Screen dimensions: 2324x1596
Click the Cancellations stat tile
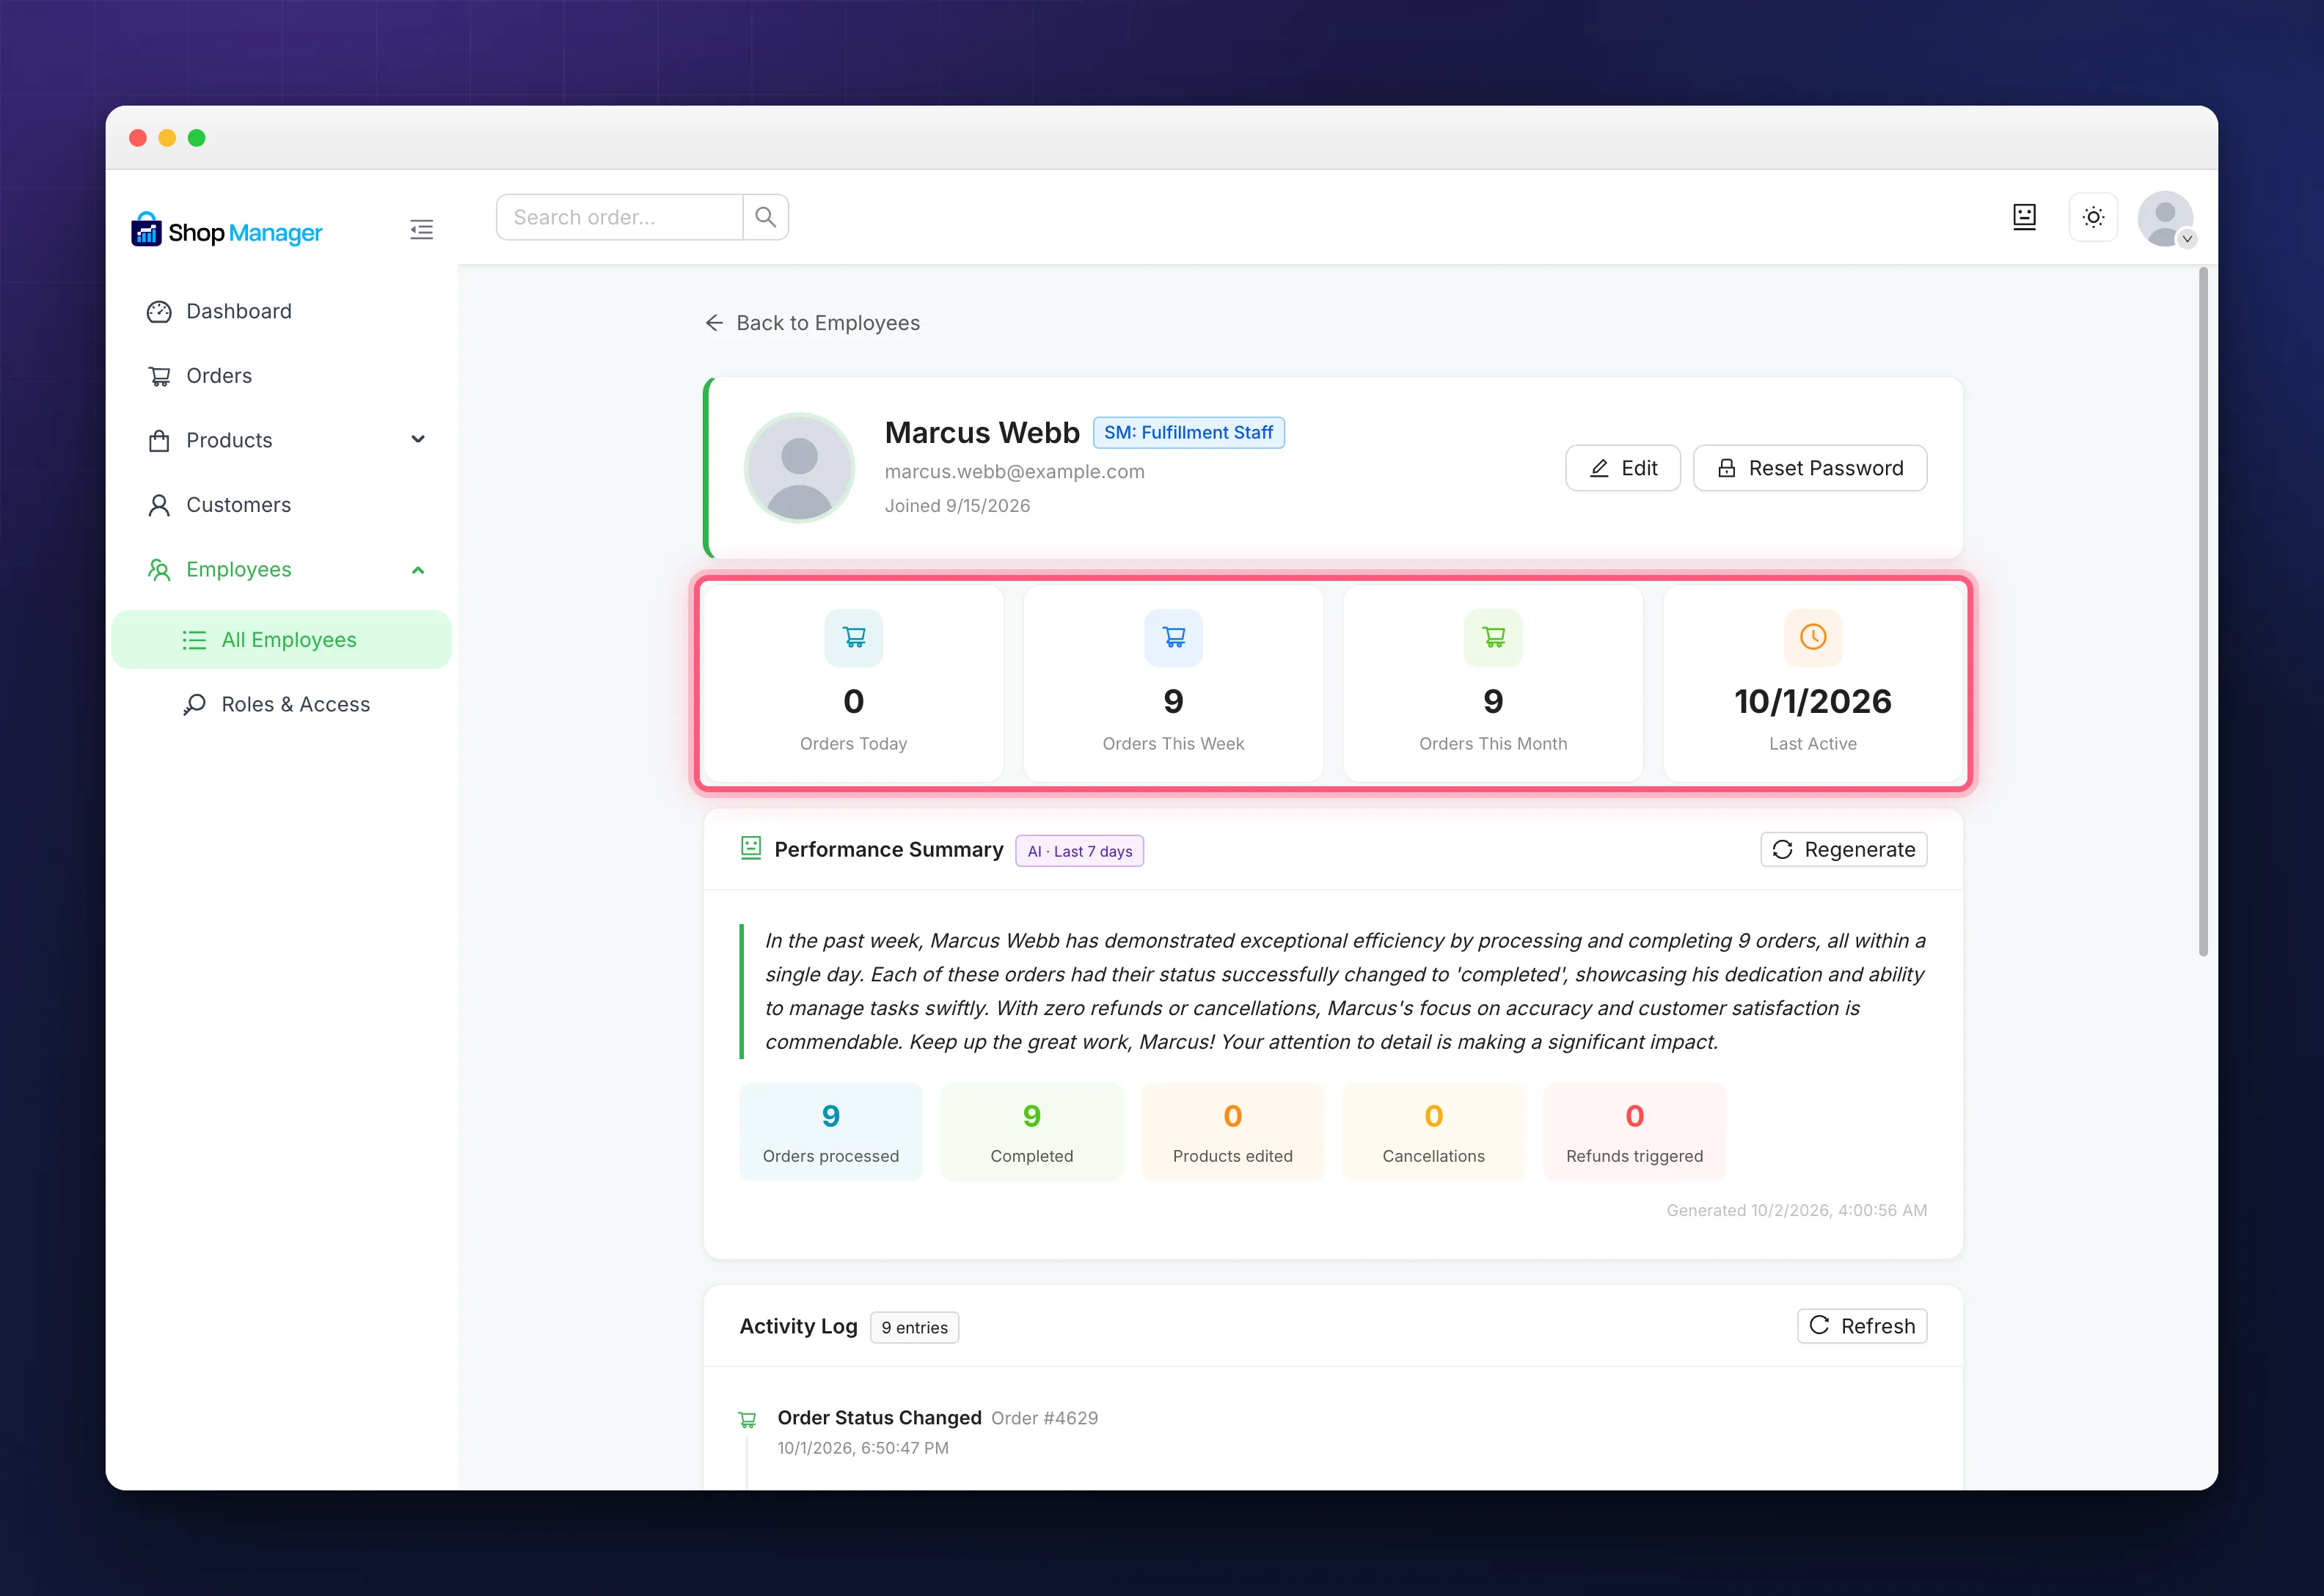pos(1434,1132)
